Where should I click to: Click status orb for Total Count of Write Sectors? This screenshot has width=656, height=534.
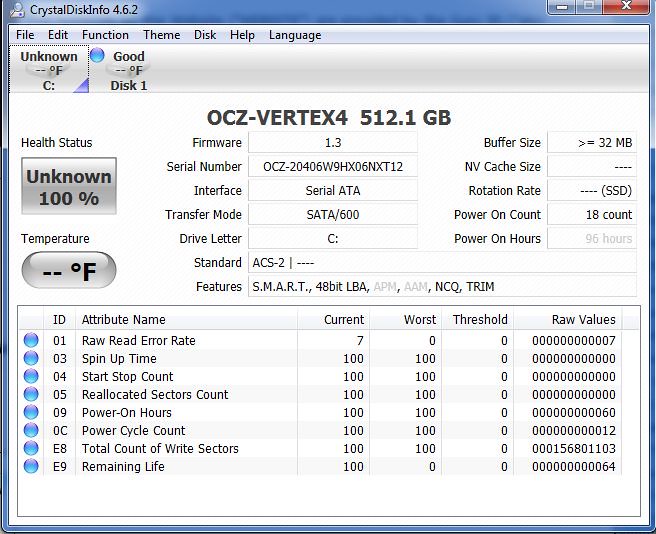click(31, 448)
